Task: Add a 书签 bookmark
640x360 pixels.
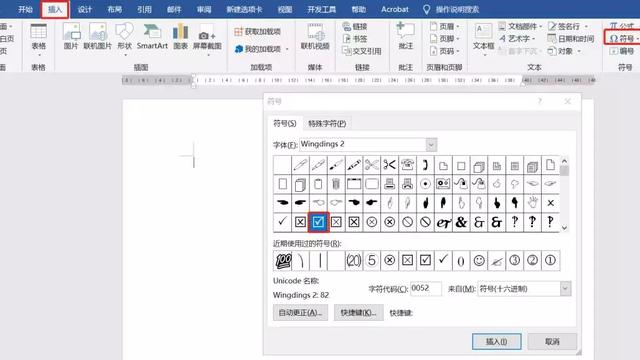Action: pos(355,39)
